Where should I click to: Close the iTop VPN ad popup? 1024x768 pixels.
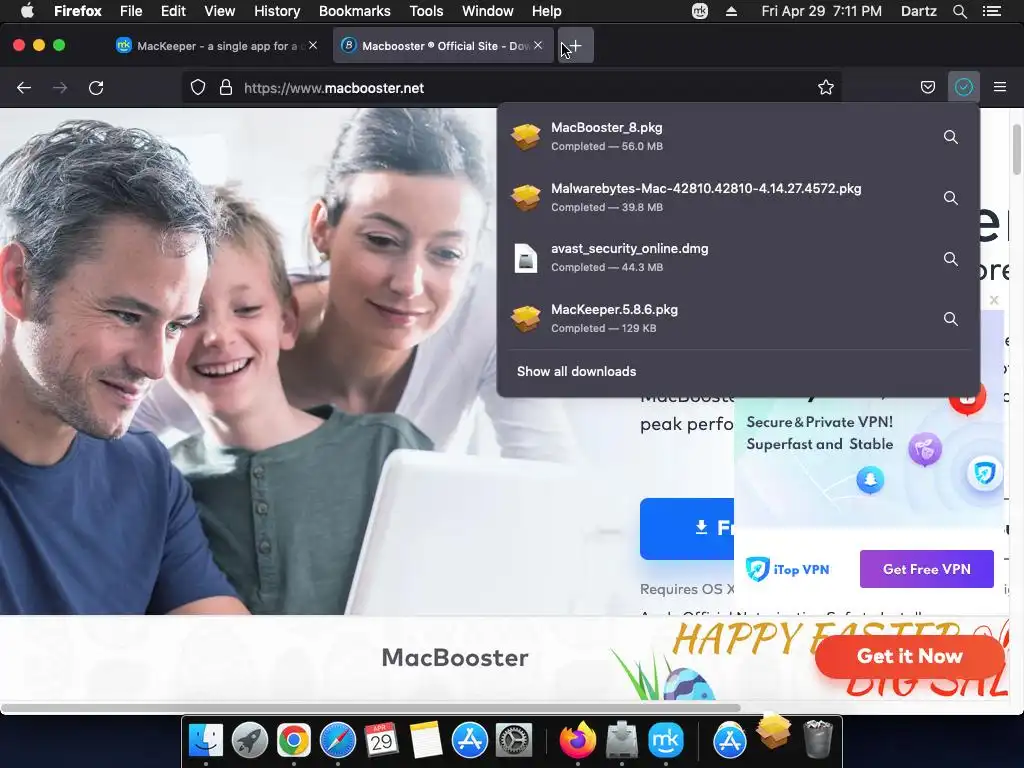[994, 300]
